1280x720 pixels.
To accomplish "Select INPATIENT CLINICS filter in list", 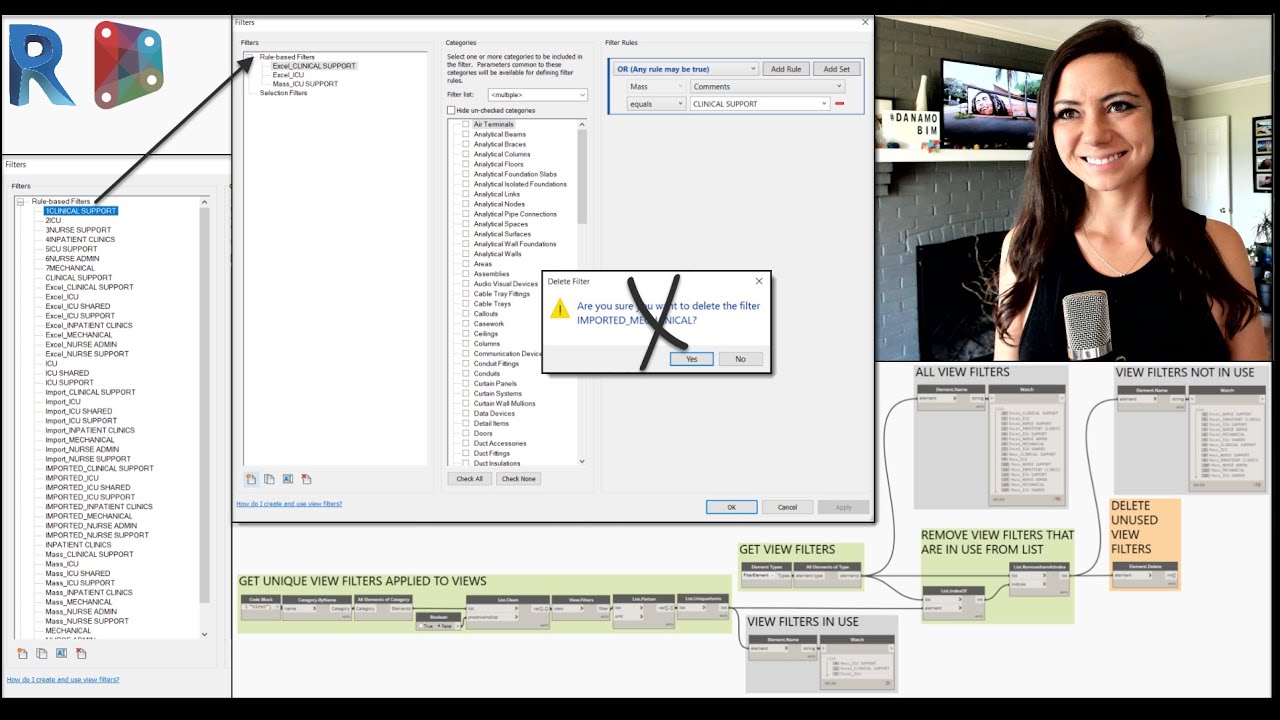I will (78, 545).
